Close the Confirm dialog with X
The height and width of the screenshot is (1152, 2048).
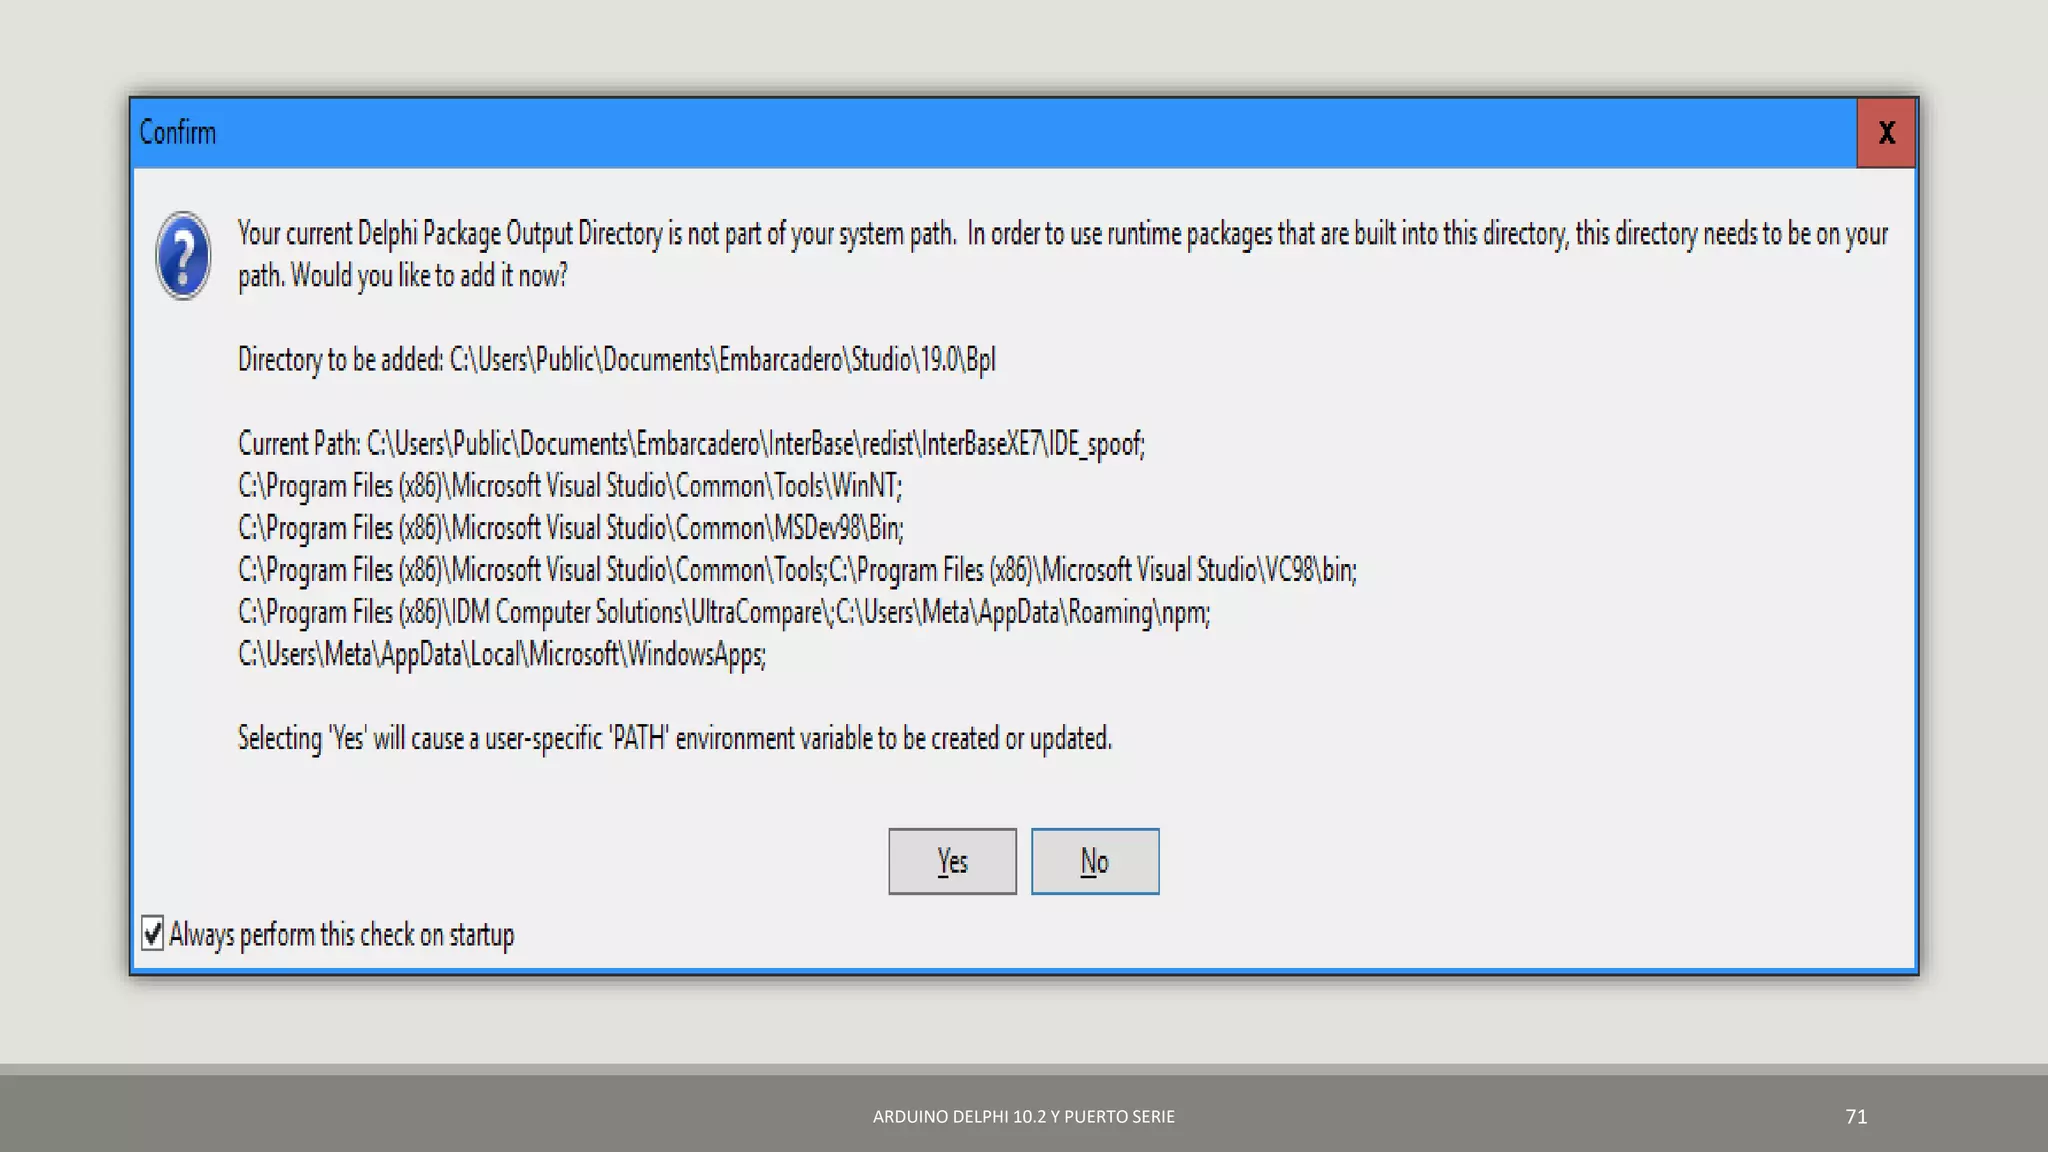pyautogui.click(x=1886, y=133)
